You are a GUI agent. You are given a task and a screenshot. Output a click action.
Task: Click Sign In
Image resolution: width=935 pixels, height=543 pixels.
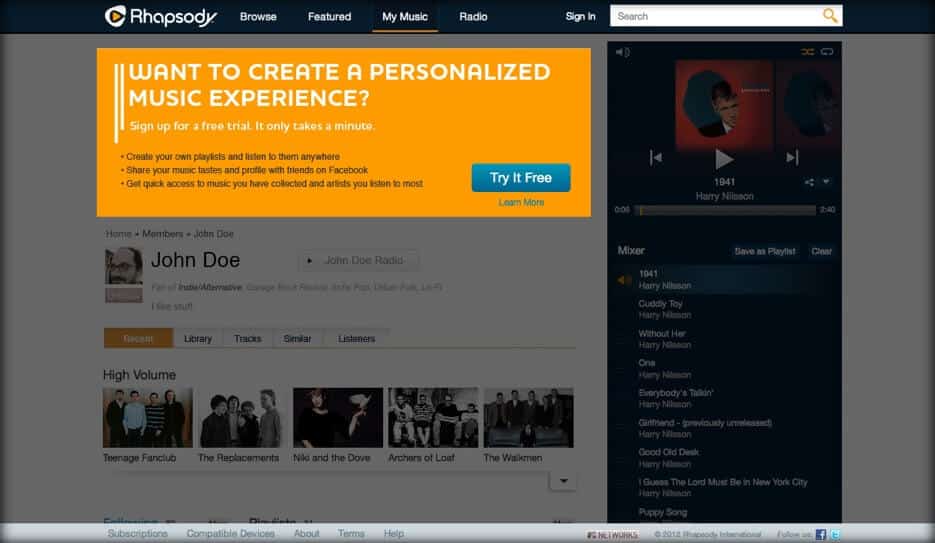(580, 16)
